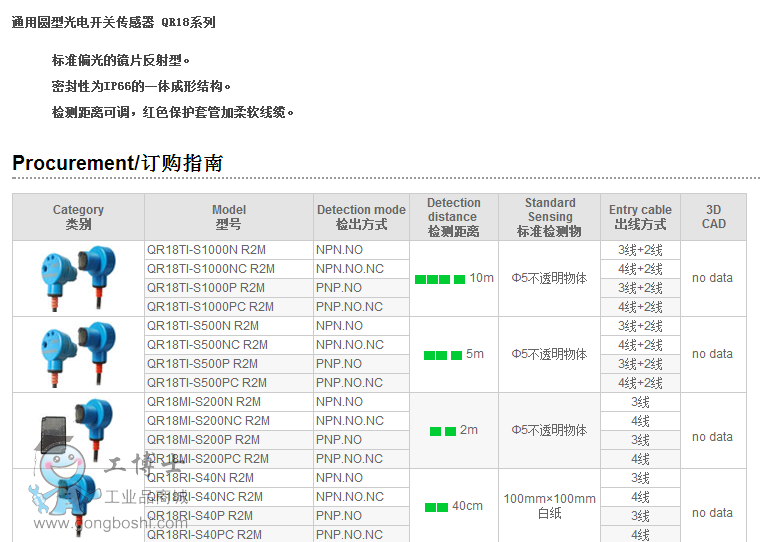Screen dimensions: 761x542
Task: Click the Entry cable 出线方式 column header
Action: coord(640,217)
